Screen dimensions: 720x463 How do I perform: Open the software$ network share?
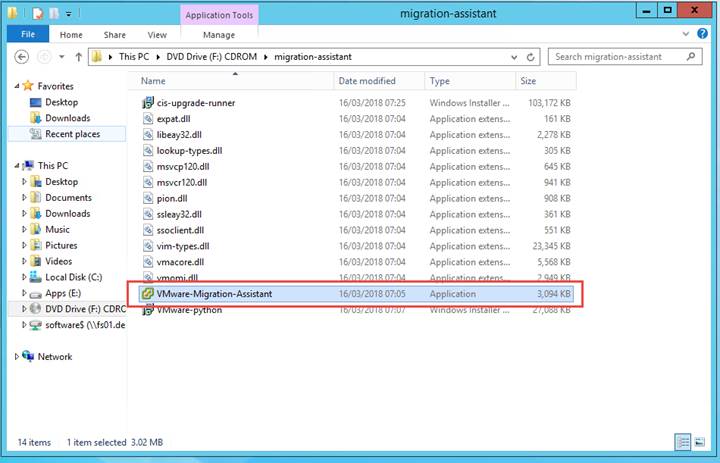pos(85,325)
